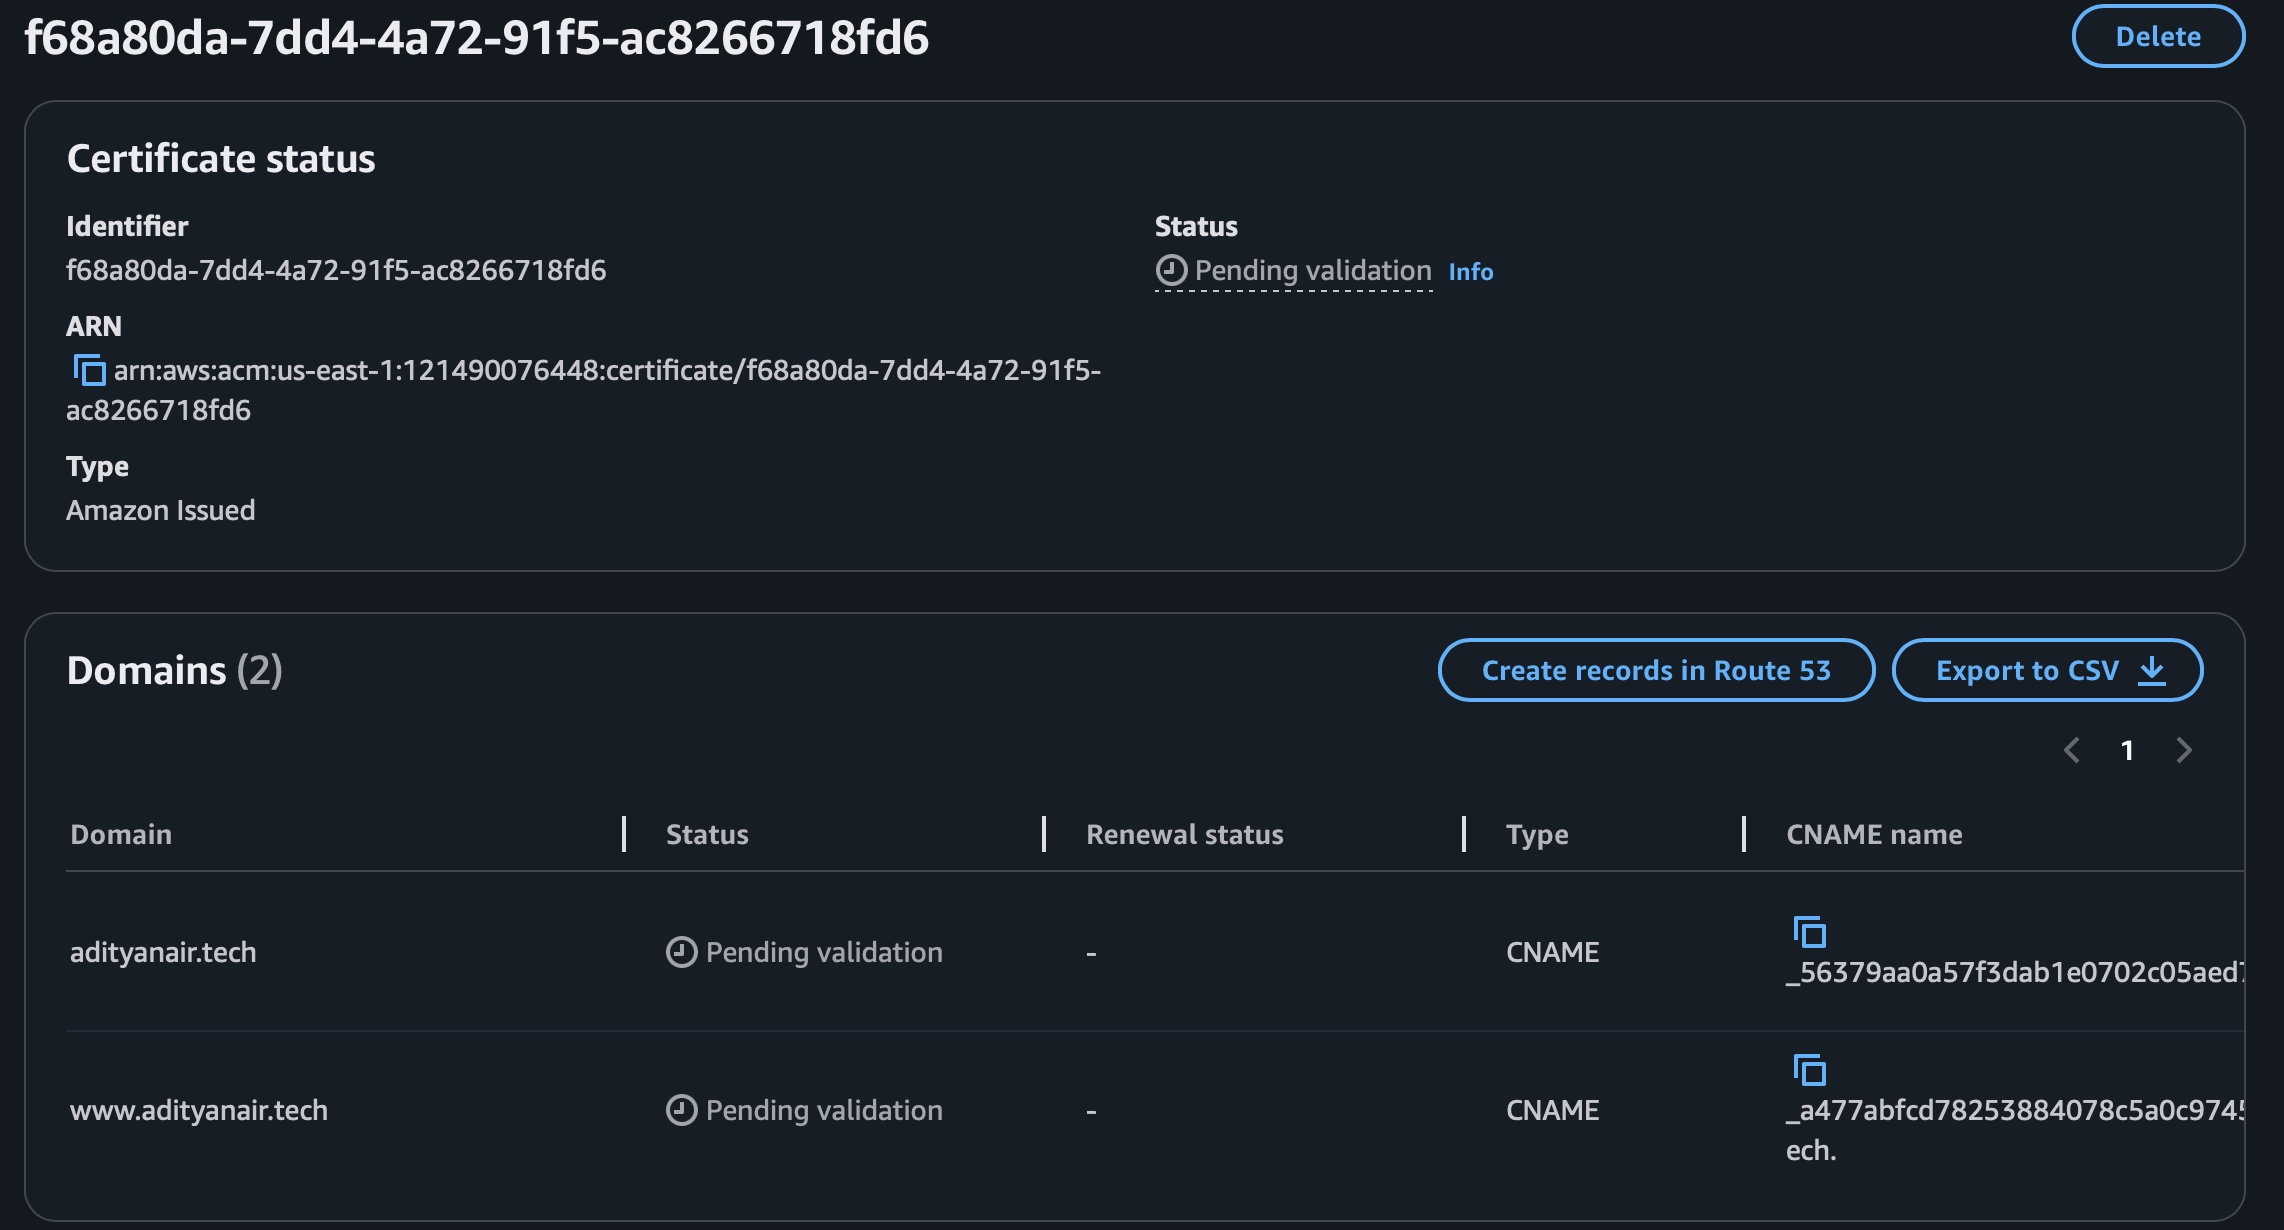Go to next page of domains
2284x1230 pixels.
[x=2184, y=750]
